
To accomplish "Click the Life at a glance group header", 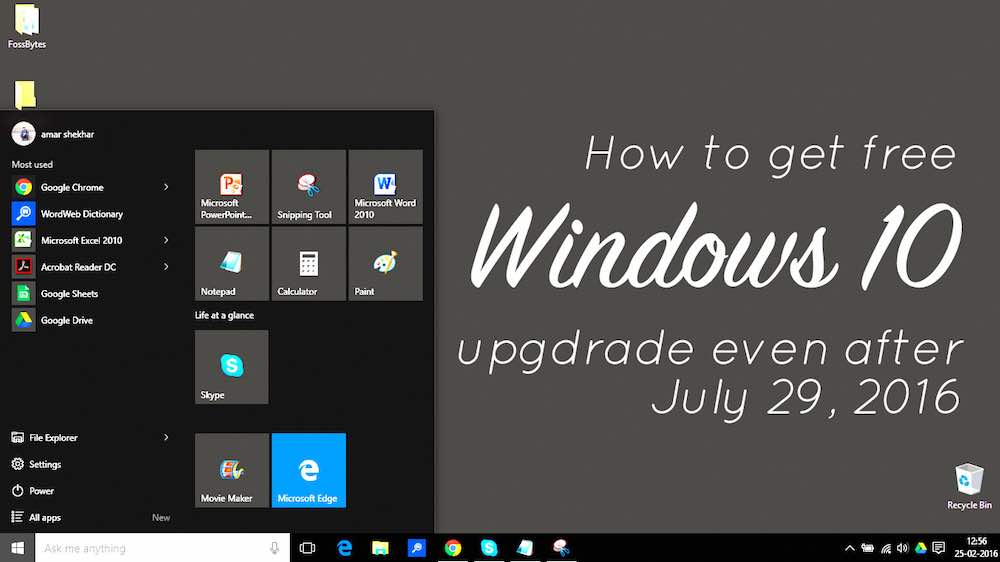I will (224, 315).
